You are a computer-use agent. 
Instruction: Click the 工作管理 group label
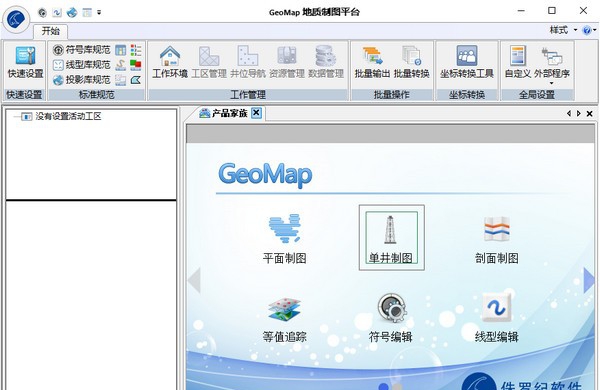248,95
